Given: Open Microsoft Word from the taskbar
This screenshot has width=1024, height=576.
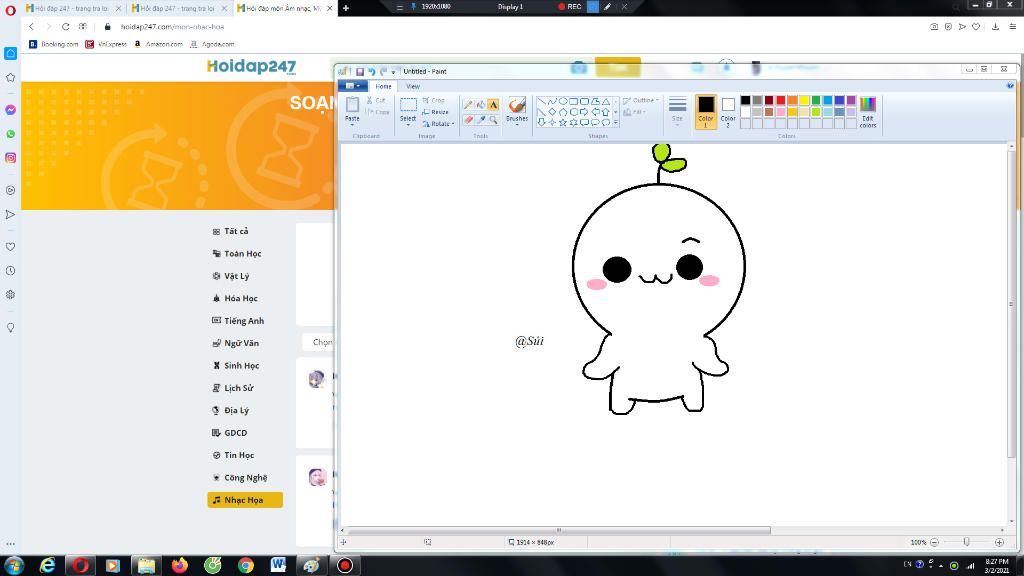Looking at the screenshot, I should click(278, 565).
